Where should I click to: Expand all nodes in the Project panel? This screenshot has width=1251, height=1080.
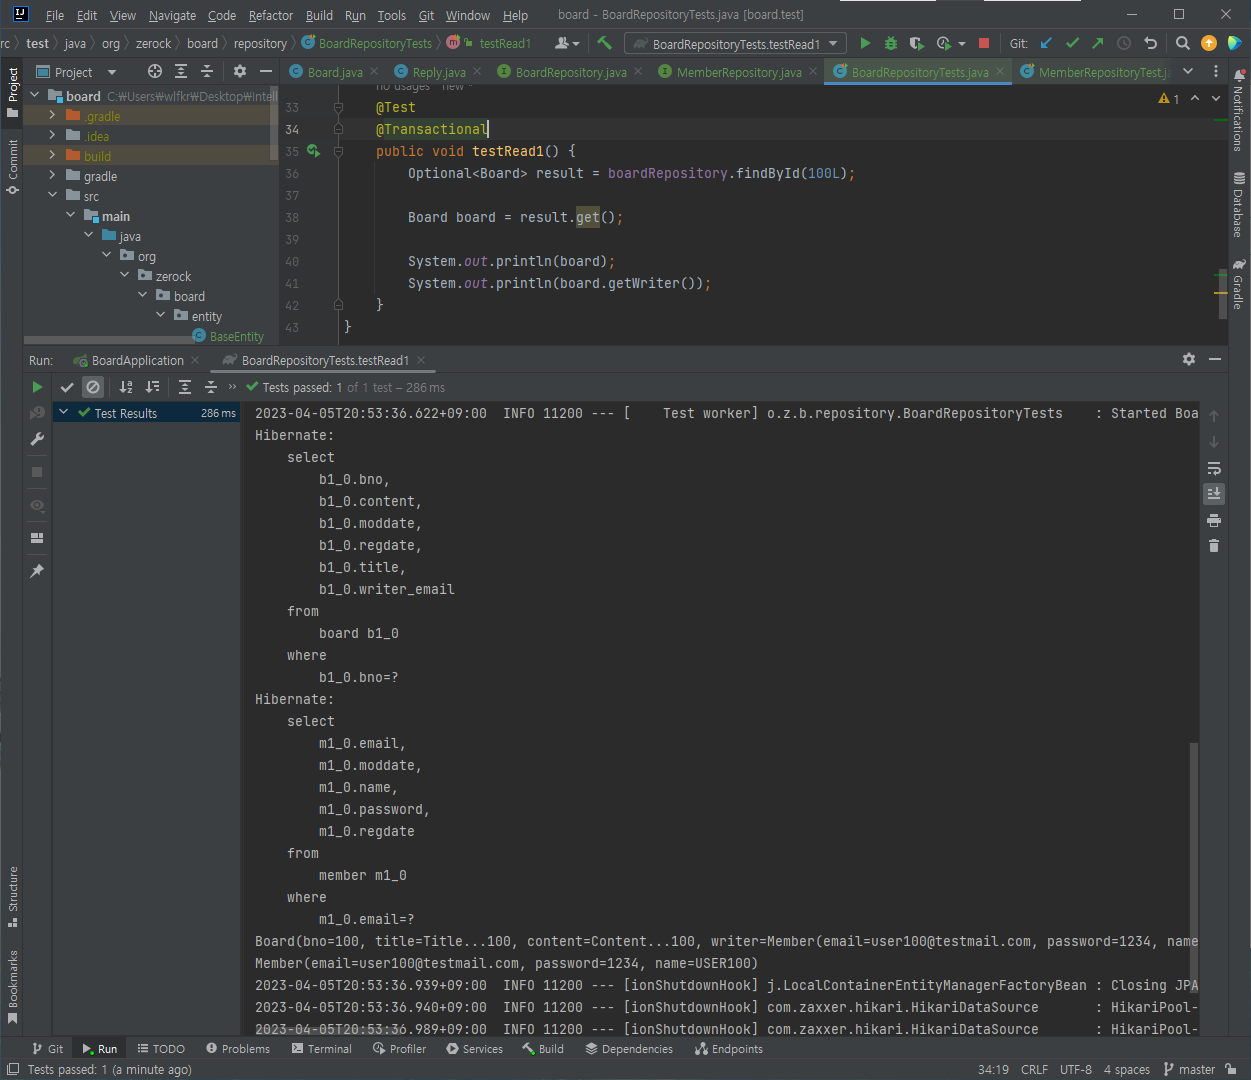coord(181,71)
